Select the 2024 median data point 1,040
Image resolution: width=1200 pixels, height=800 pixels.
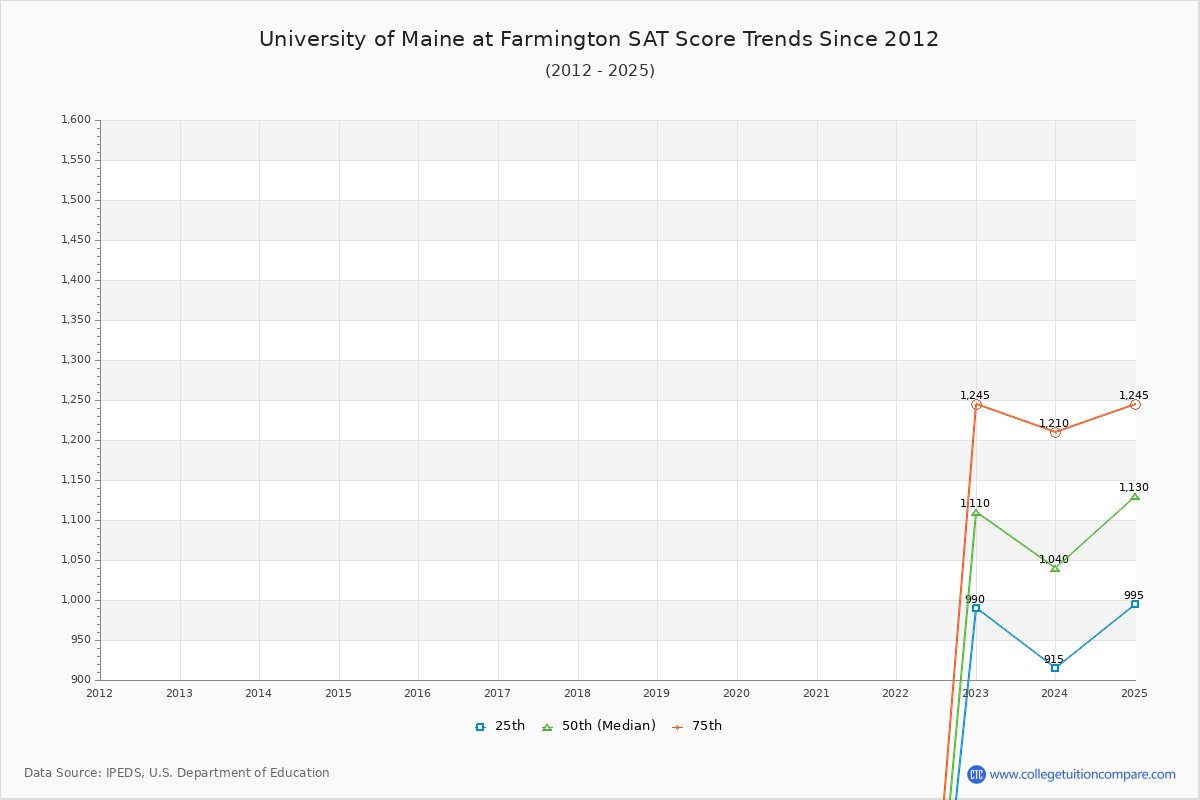point(1055,568)
